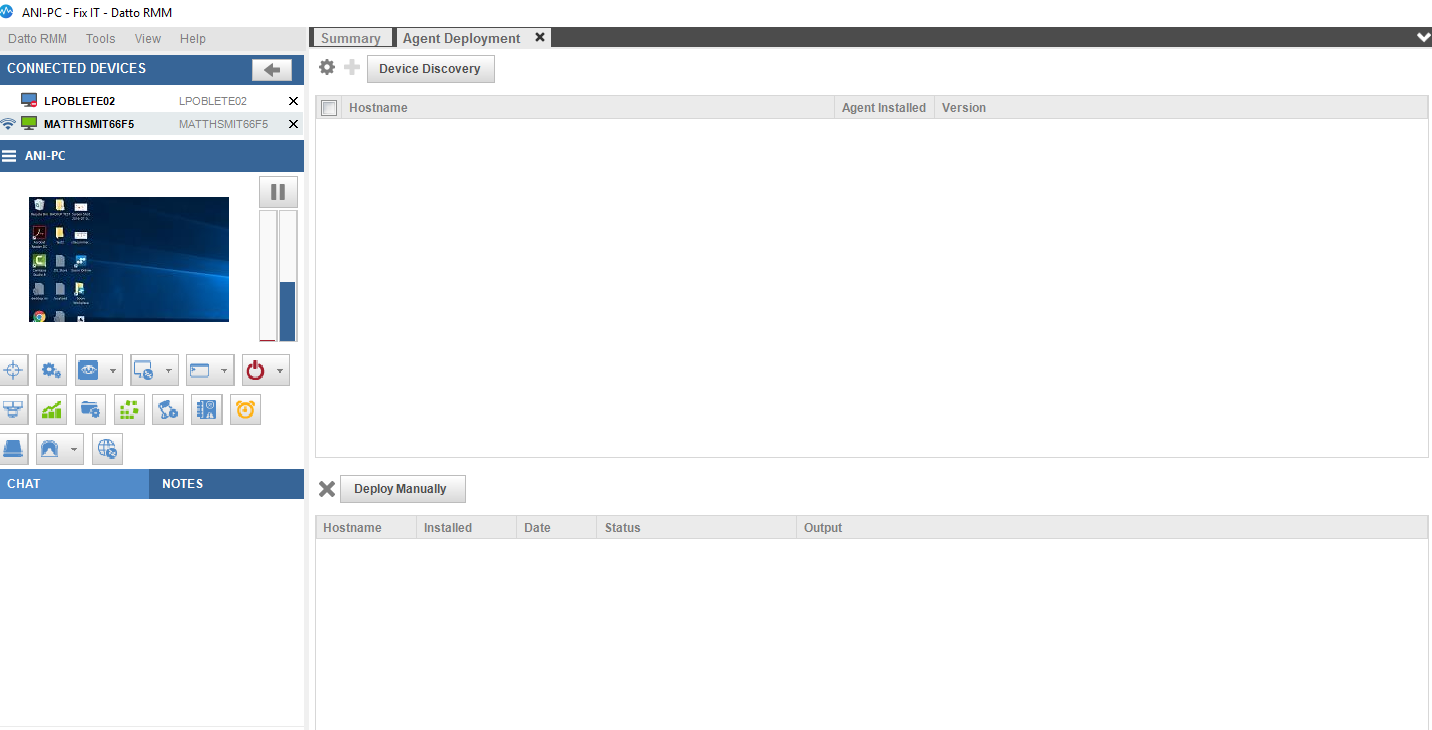This screenshot has width=1432, height=730.
Task: Expand the tunnel icon dropdown arrow
Action: 76,449
